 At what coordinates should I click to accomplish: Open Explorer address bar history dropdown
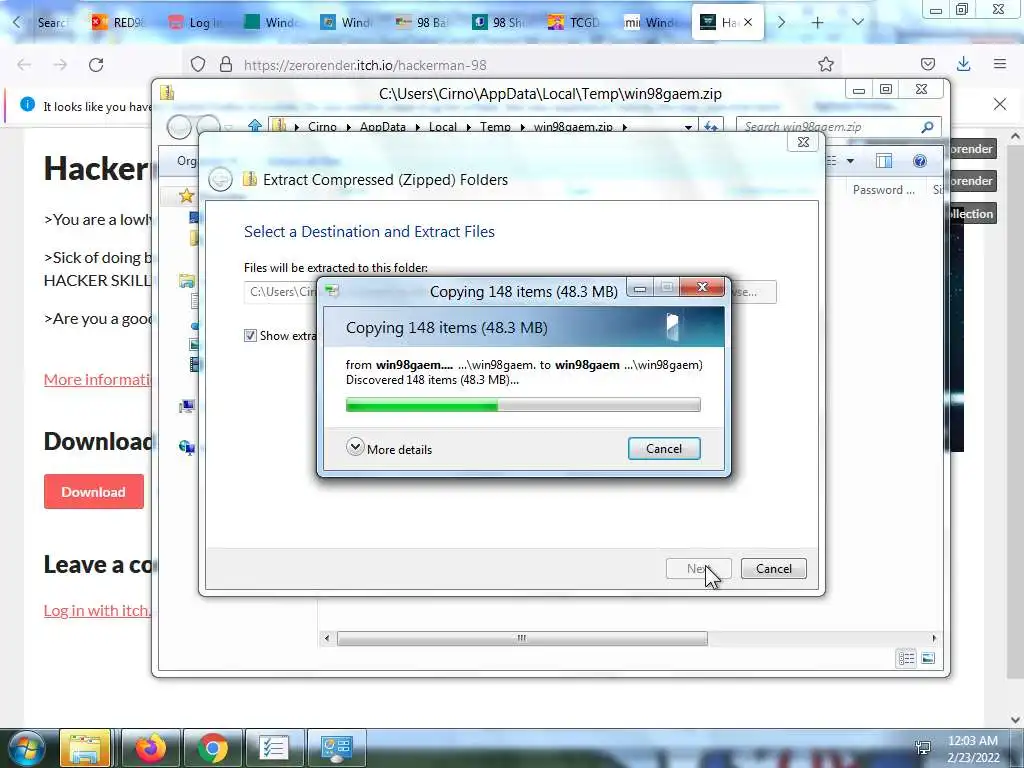(688, 127)
